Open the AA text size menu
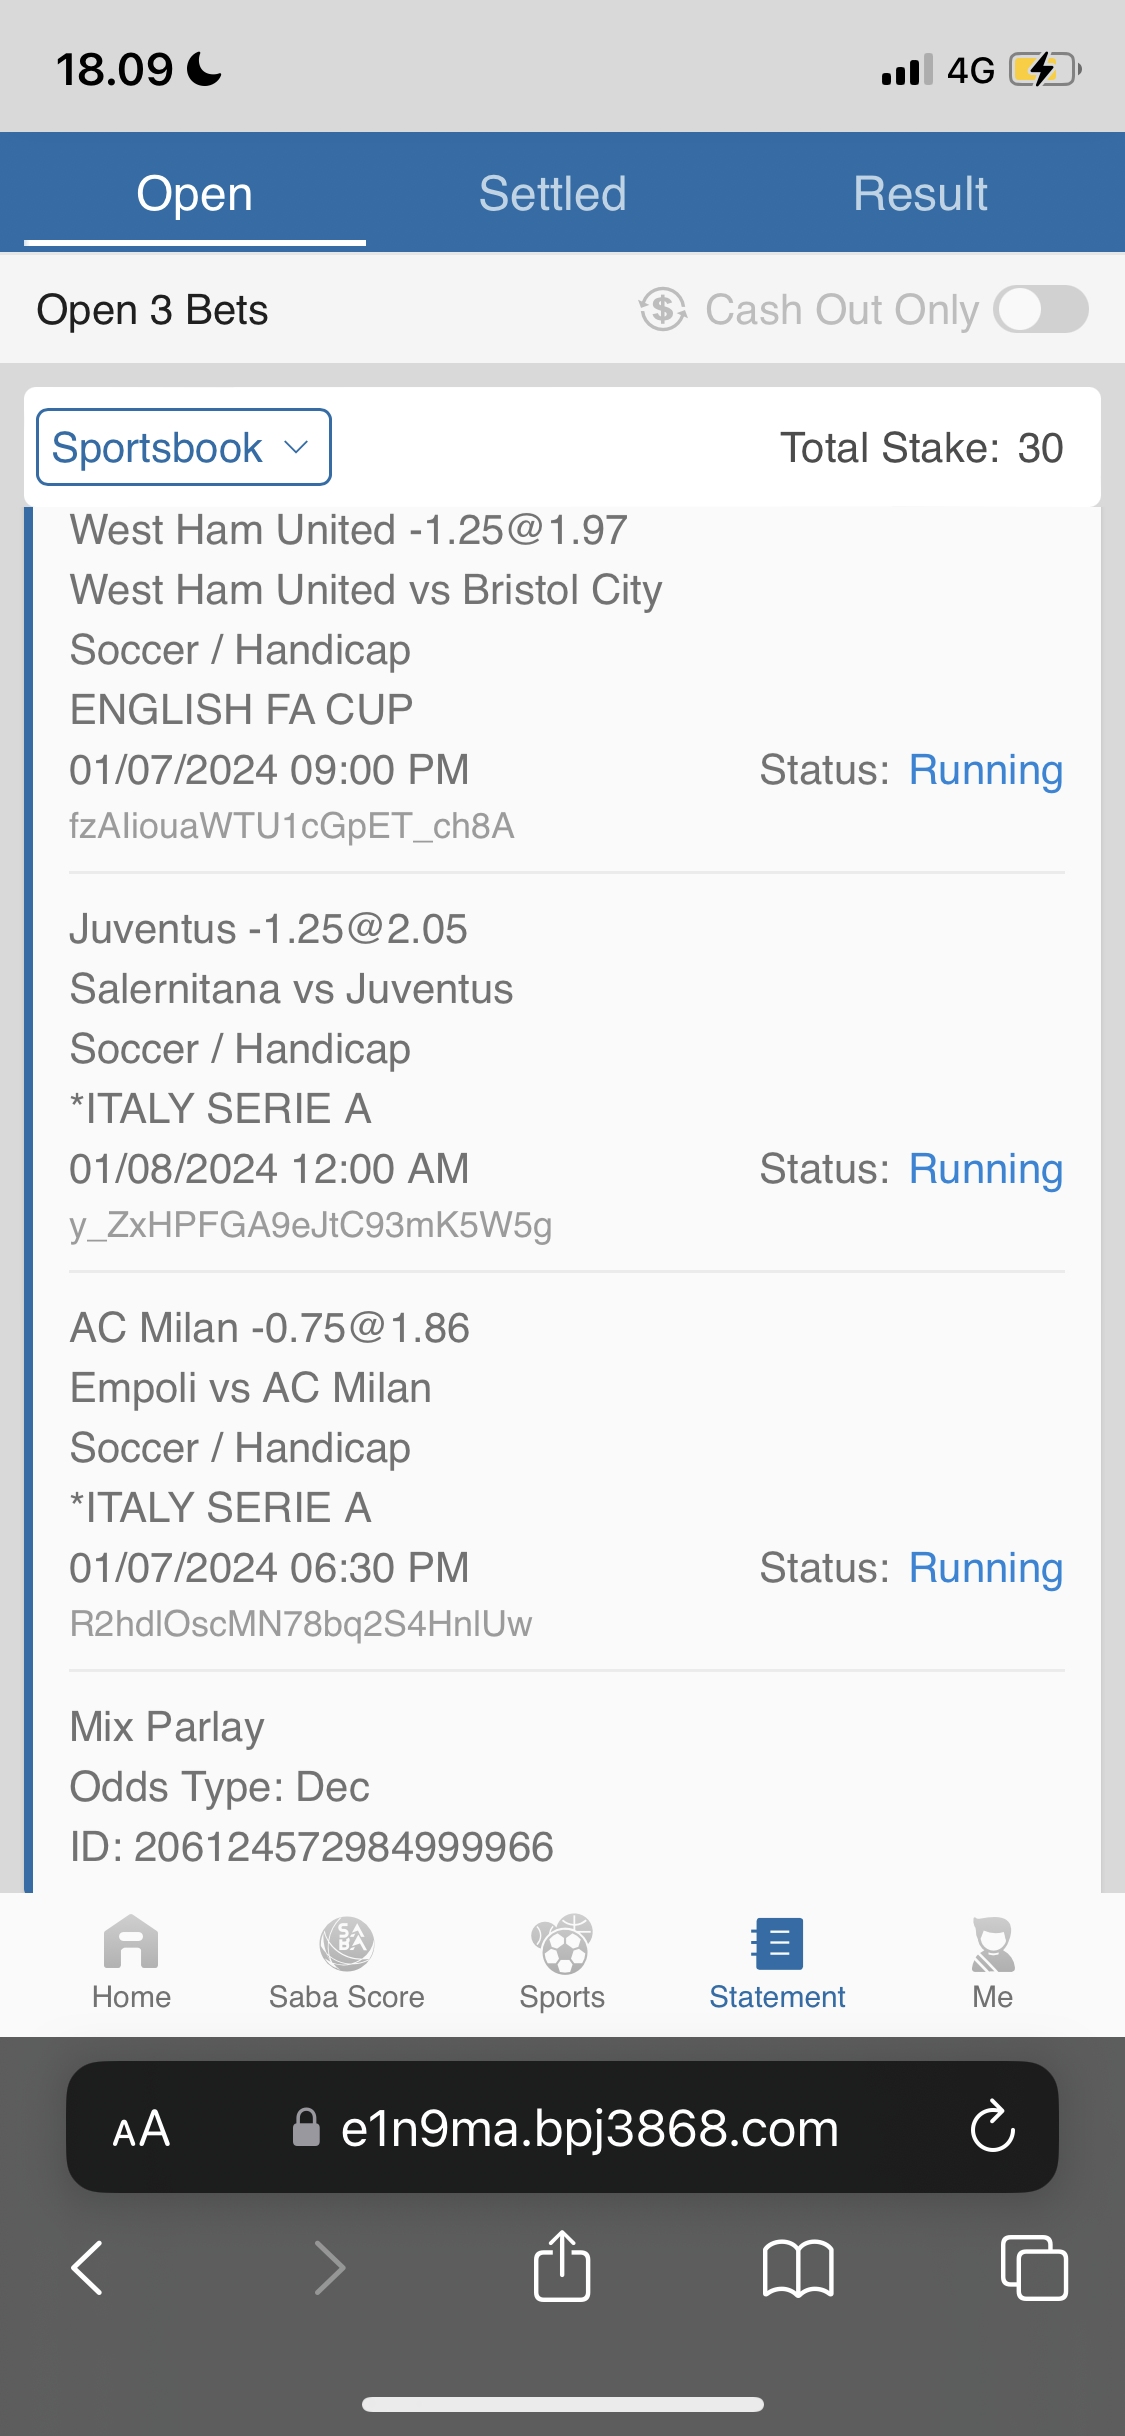Viewport: 1125px width, 2436px height. coord(141,2129)
